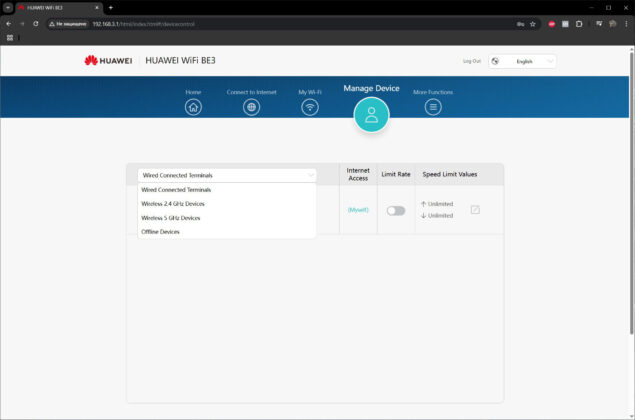The height and width of the screenshot is (420, 635).
Task: Open browser extensions puzzle icon
Action: pos(579,24)
